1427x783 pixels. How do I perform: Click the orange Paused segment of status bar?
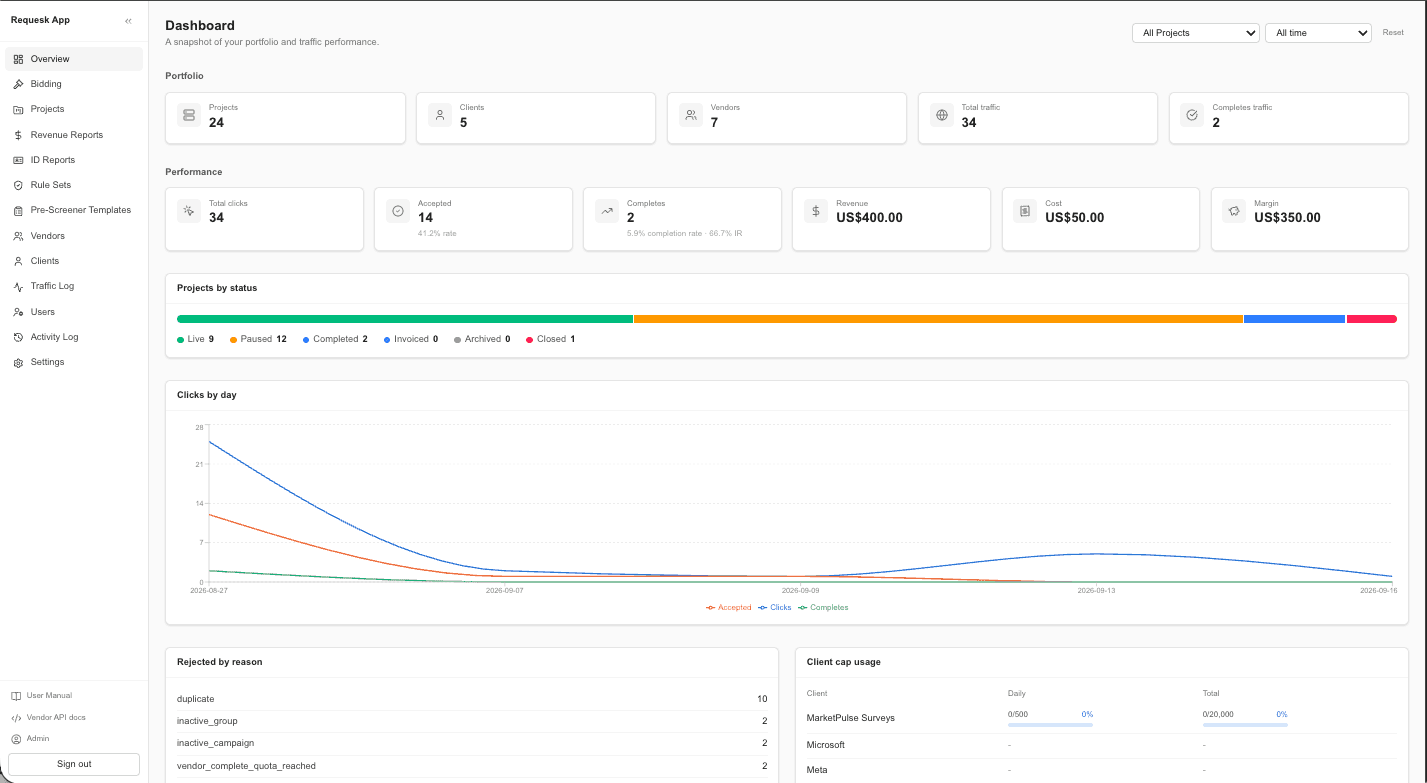click(938, 319)
